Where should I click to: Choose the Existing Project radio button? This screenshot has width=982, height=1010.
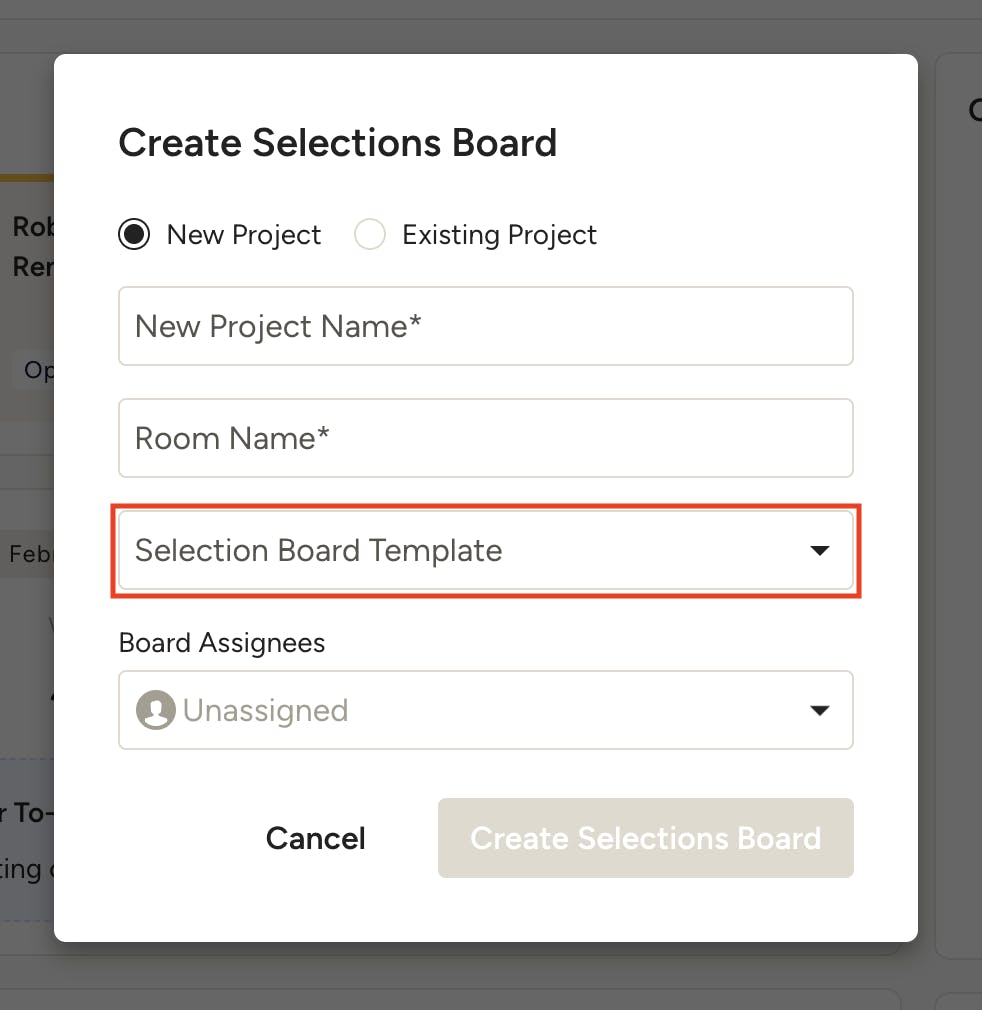click(370, 235)
